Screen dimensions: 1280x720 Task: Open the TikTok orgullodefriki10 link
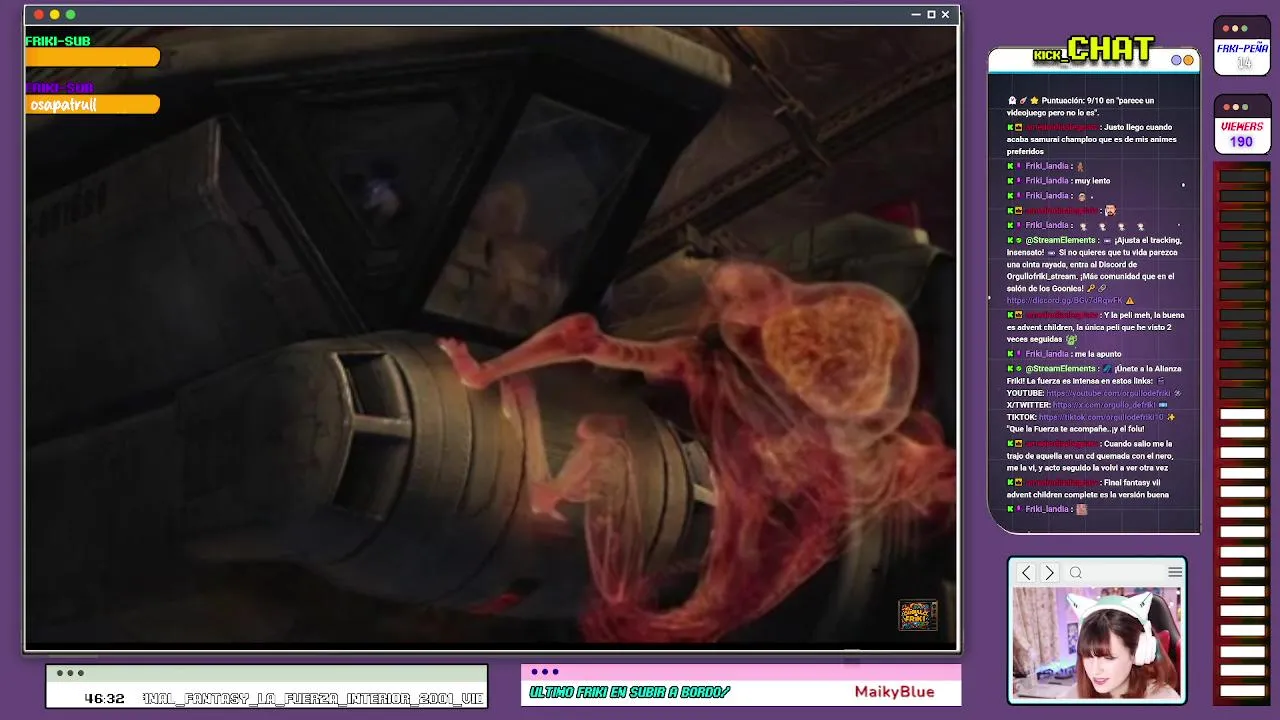click(1101, 417)
